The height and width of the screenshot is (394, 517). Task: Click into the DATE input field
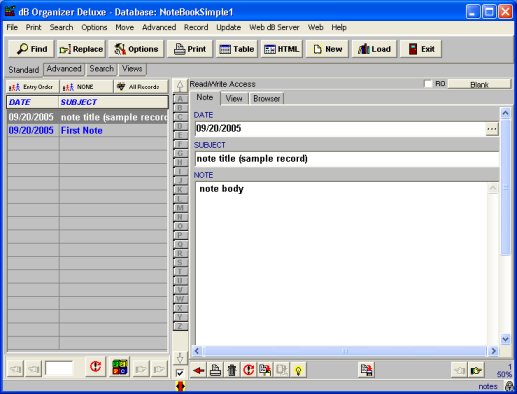tap(340, 129)
